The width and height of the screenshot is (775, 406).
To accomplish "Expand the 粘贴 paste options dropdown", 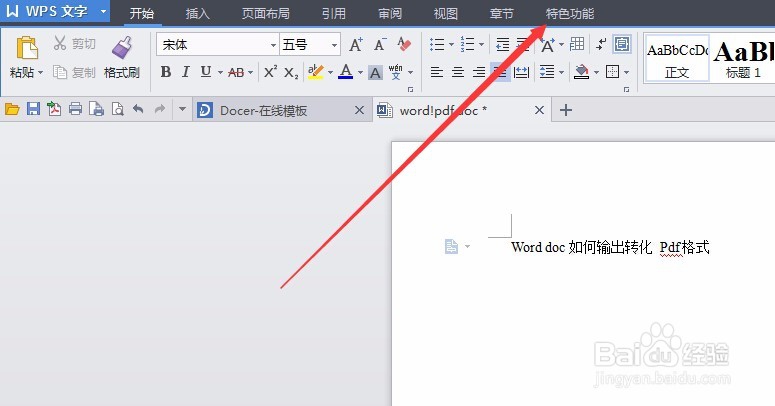I will coord(41,73).
